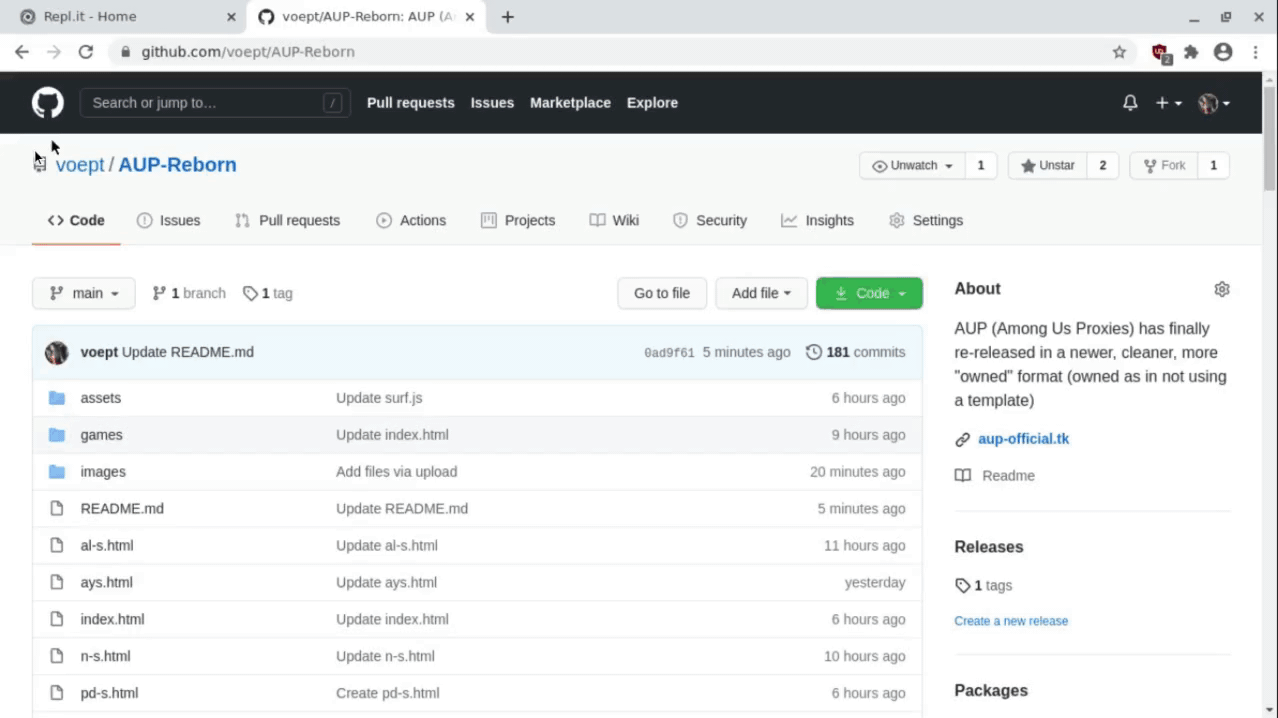1278x718 pixels.
Task: Click the Go to file button
Action: click(x=662, y=293)
